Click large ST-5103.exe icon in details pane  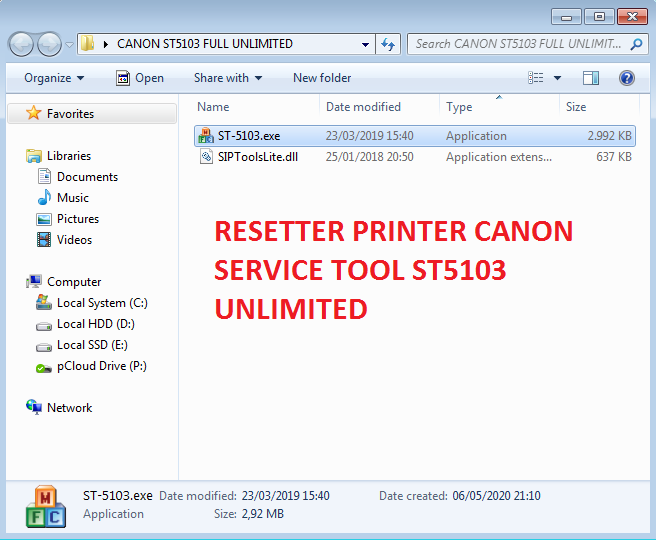tap(46, 507)
